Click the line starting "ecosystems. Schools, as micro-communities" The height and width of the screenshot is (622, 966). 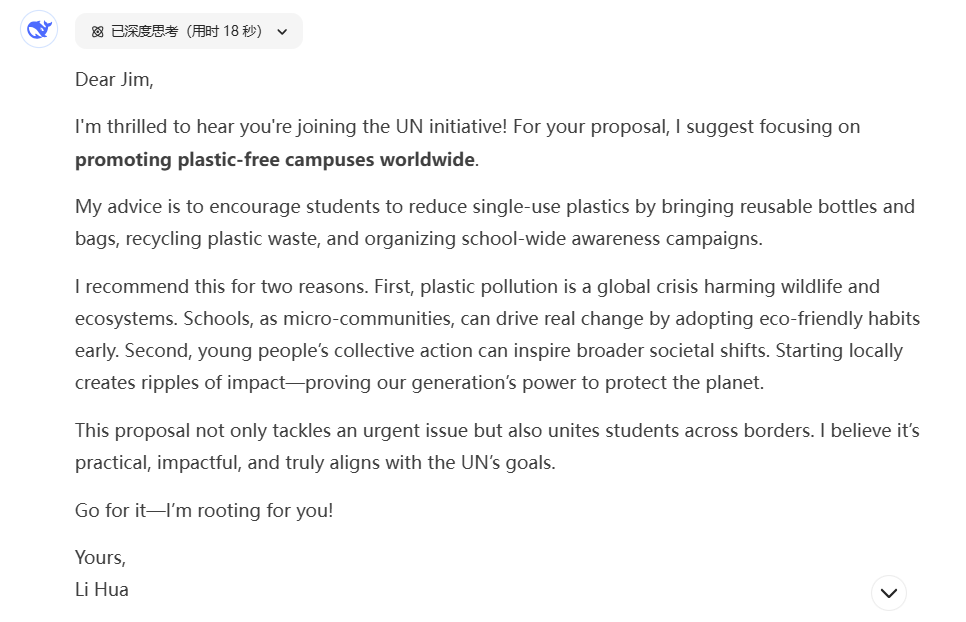tap(497, 318)
